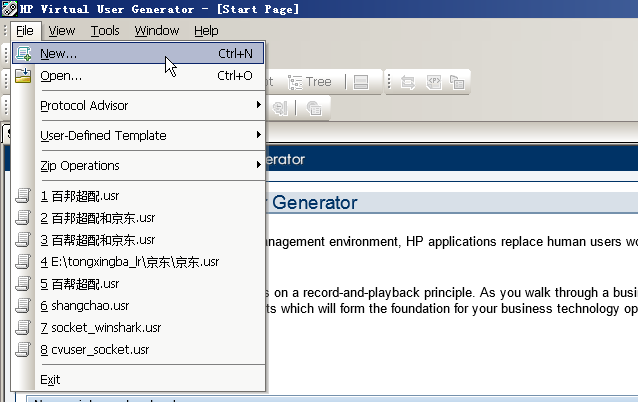The height and width of the screenshot is (402, 638).
Task: Click script icon beside 1 百邦超配.usr
Action: 23,196
